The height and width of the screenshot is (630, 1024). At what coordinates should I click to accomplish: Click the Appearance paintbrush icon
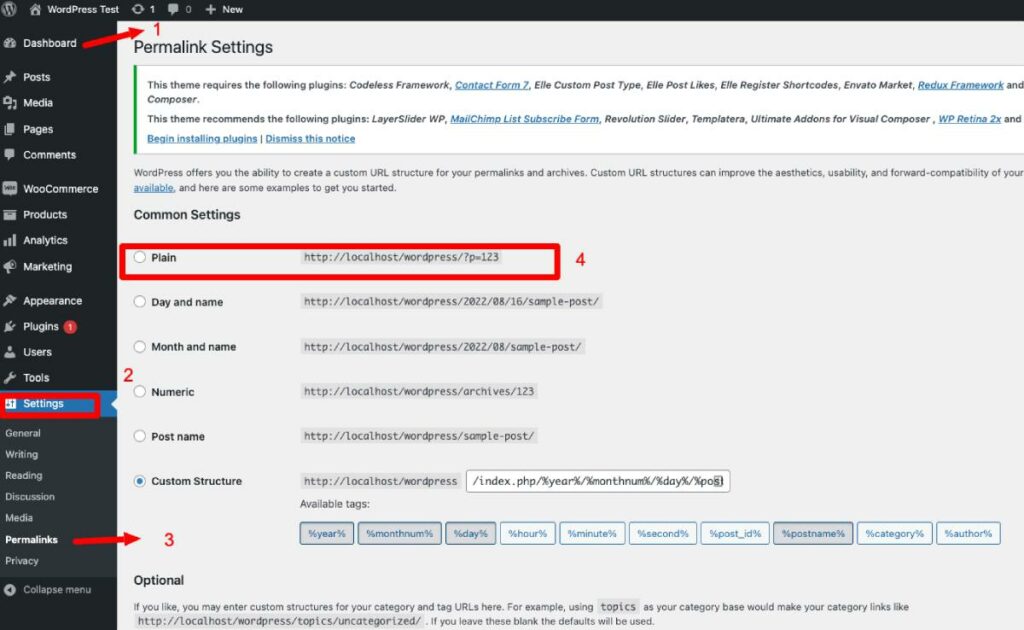[x=10, y=300]
